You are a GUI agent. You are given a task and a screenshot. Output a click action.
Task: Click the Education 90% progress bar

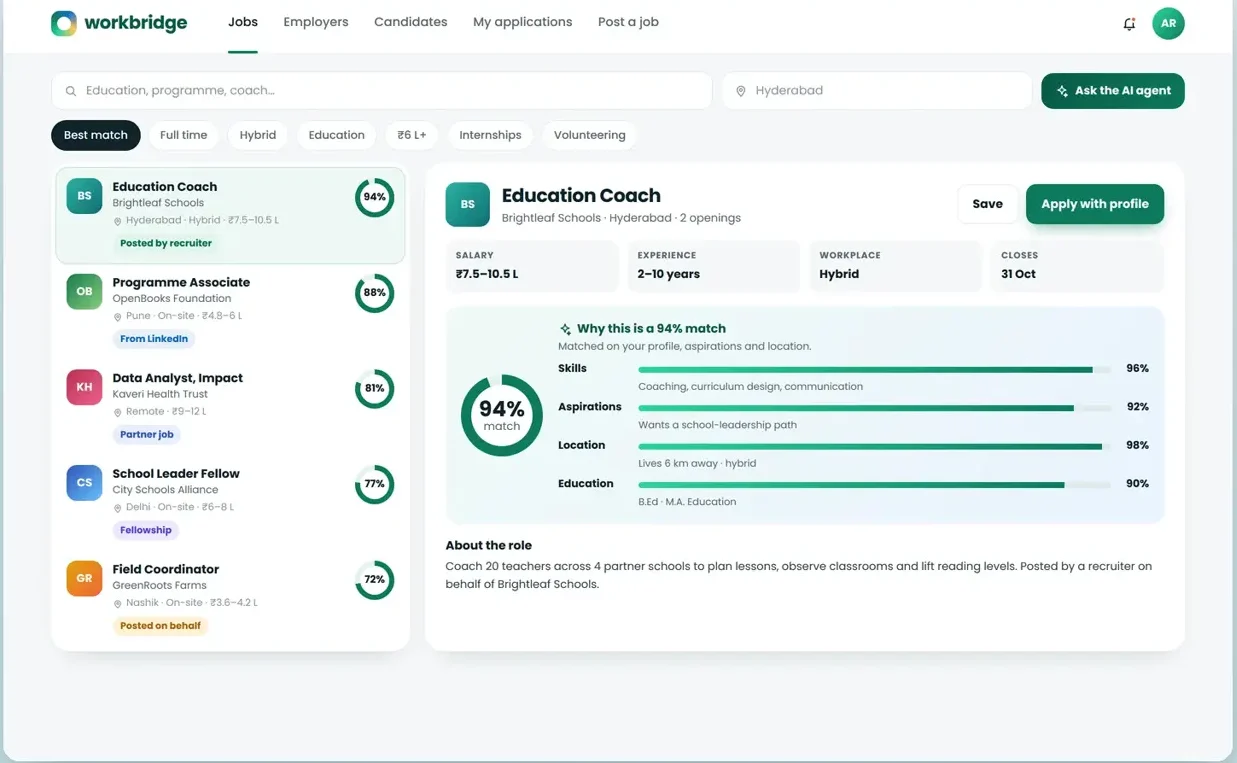[x=874, y=485]
